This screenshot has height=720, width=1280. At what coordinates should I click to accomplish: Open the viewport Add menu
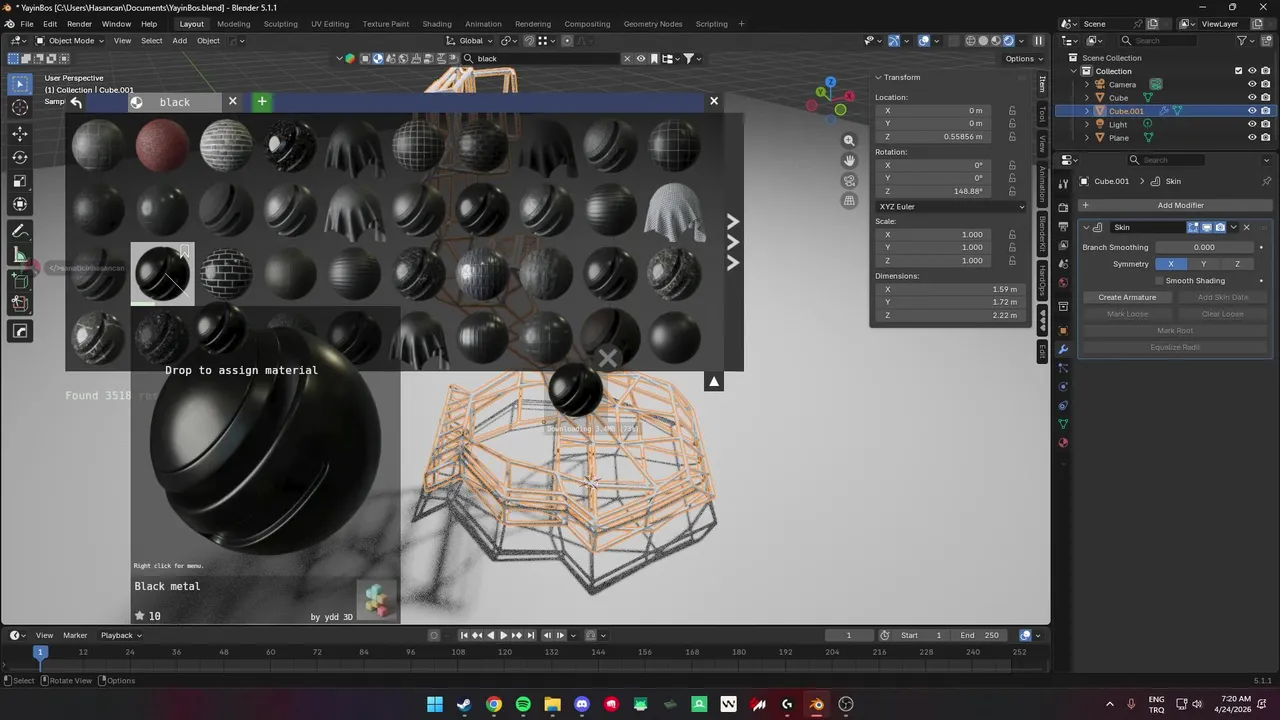[x=179, y=41]
